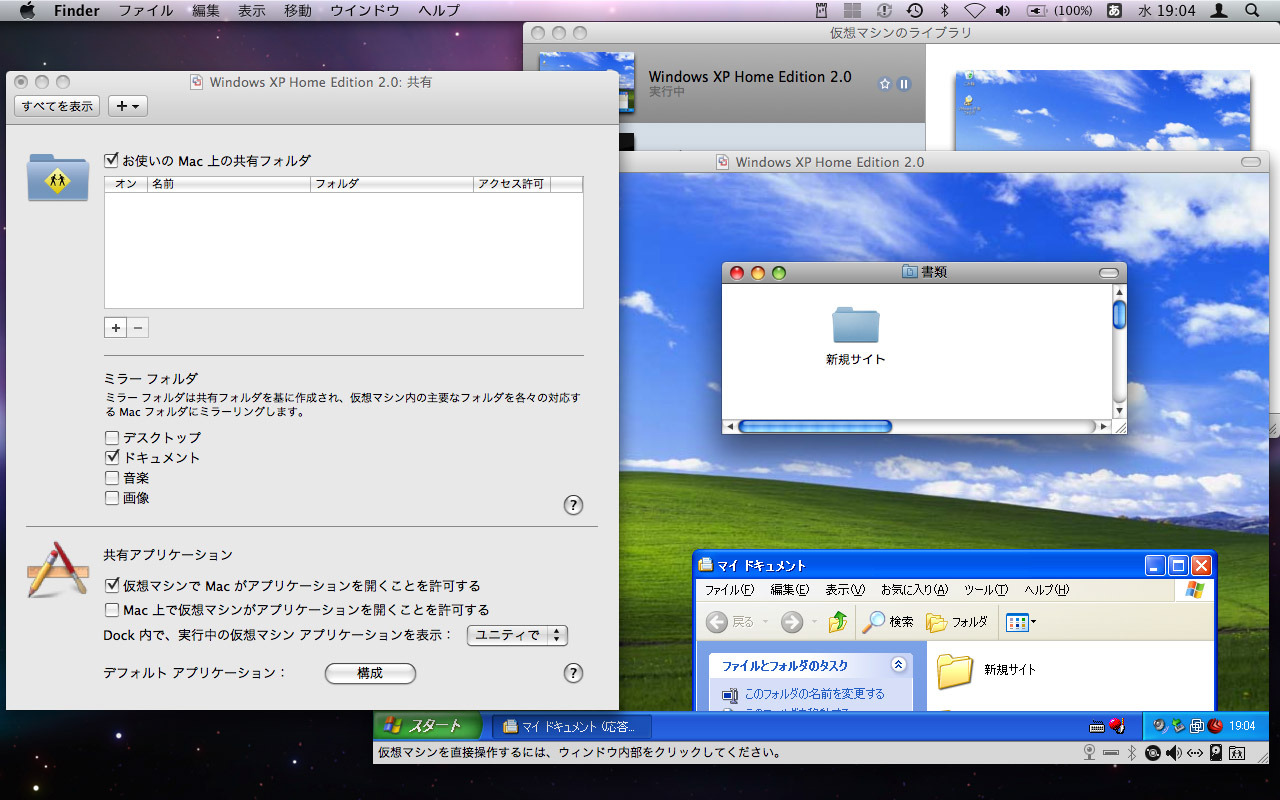Click the toolbar pill button in 書類 window

tap(1108, 272)
